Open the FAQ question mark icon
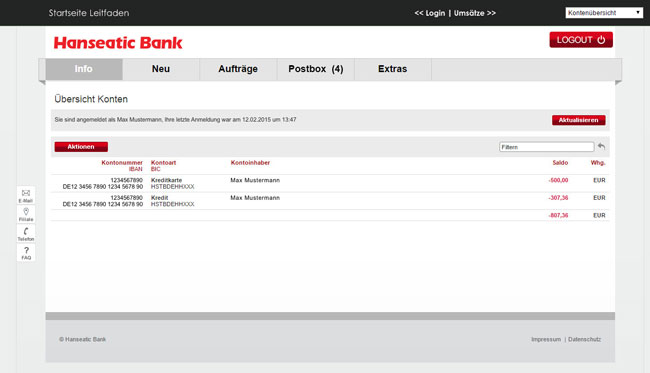Screen dimensions: 650x373 tap(26, 253)
